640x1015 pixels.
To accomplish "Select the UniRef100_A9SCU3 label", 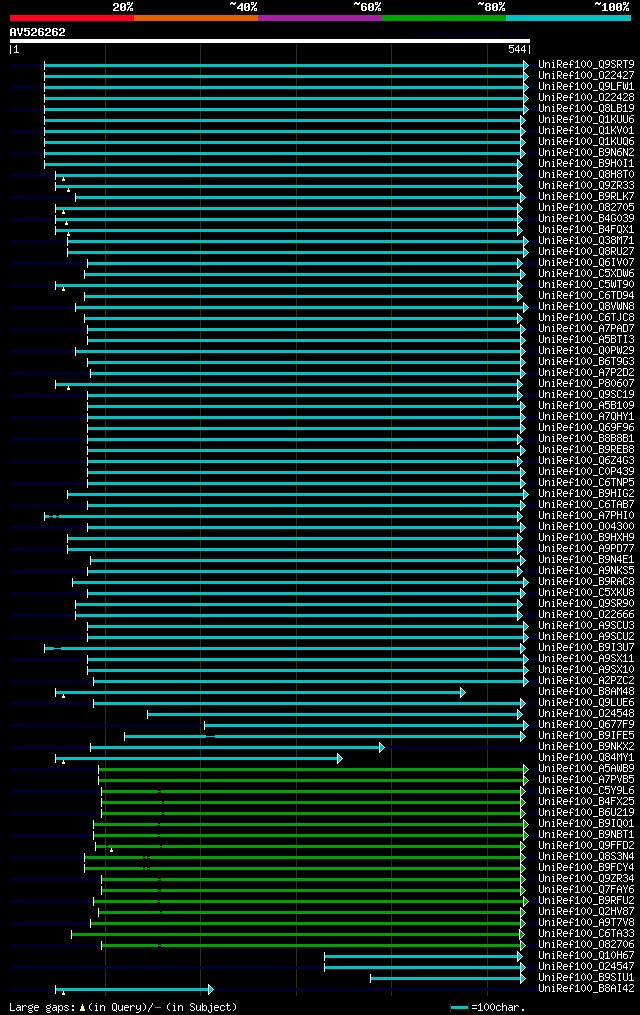I will 586,626.
